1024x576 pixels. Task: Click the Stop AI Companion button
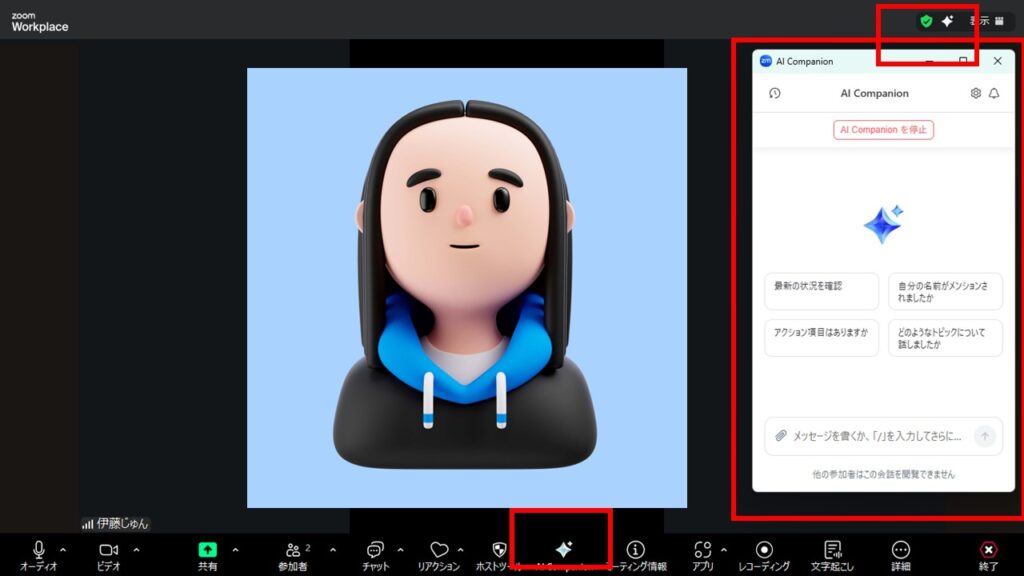point(883,130)
